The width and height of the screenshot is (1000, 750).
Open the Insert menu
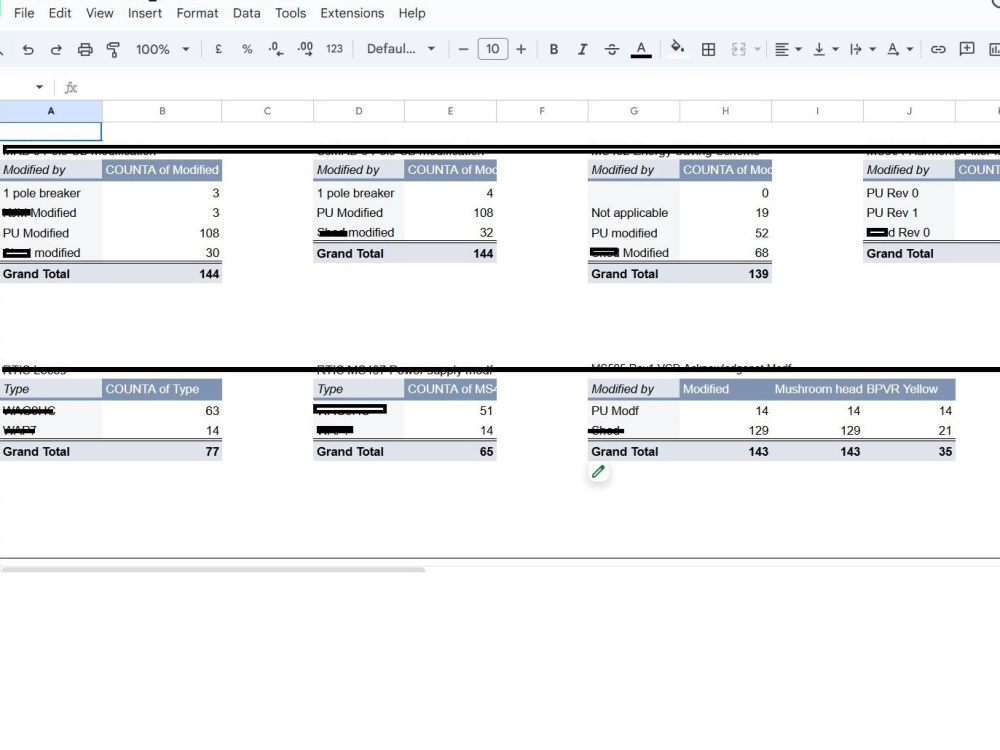pyautogui.click(x=145, y=13)
